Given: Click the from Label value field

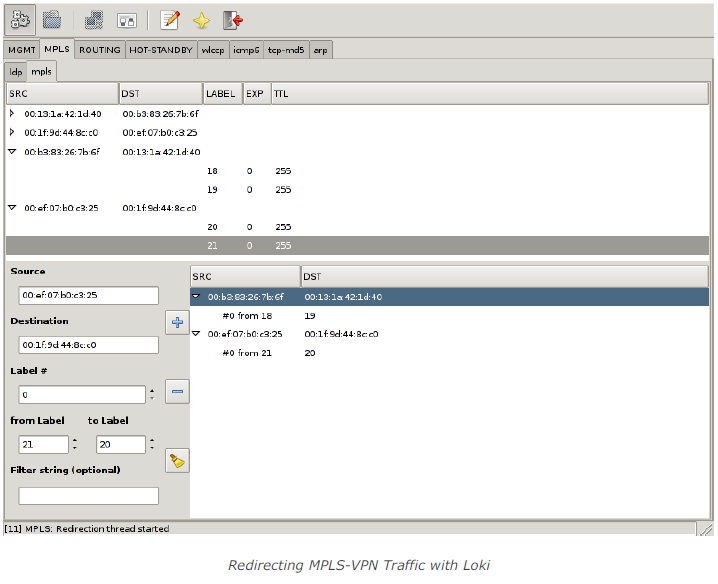Looking at the screenshot, I should (44, 444).
